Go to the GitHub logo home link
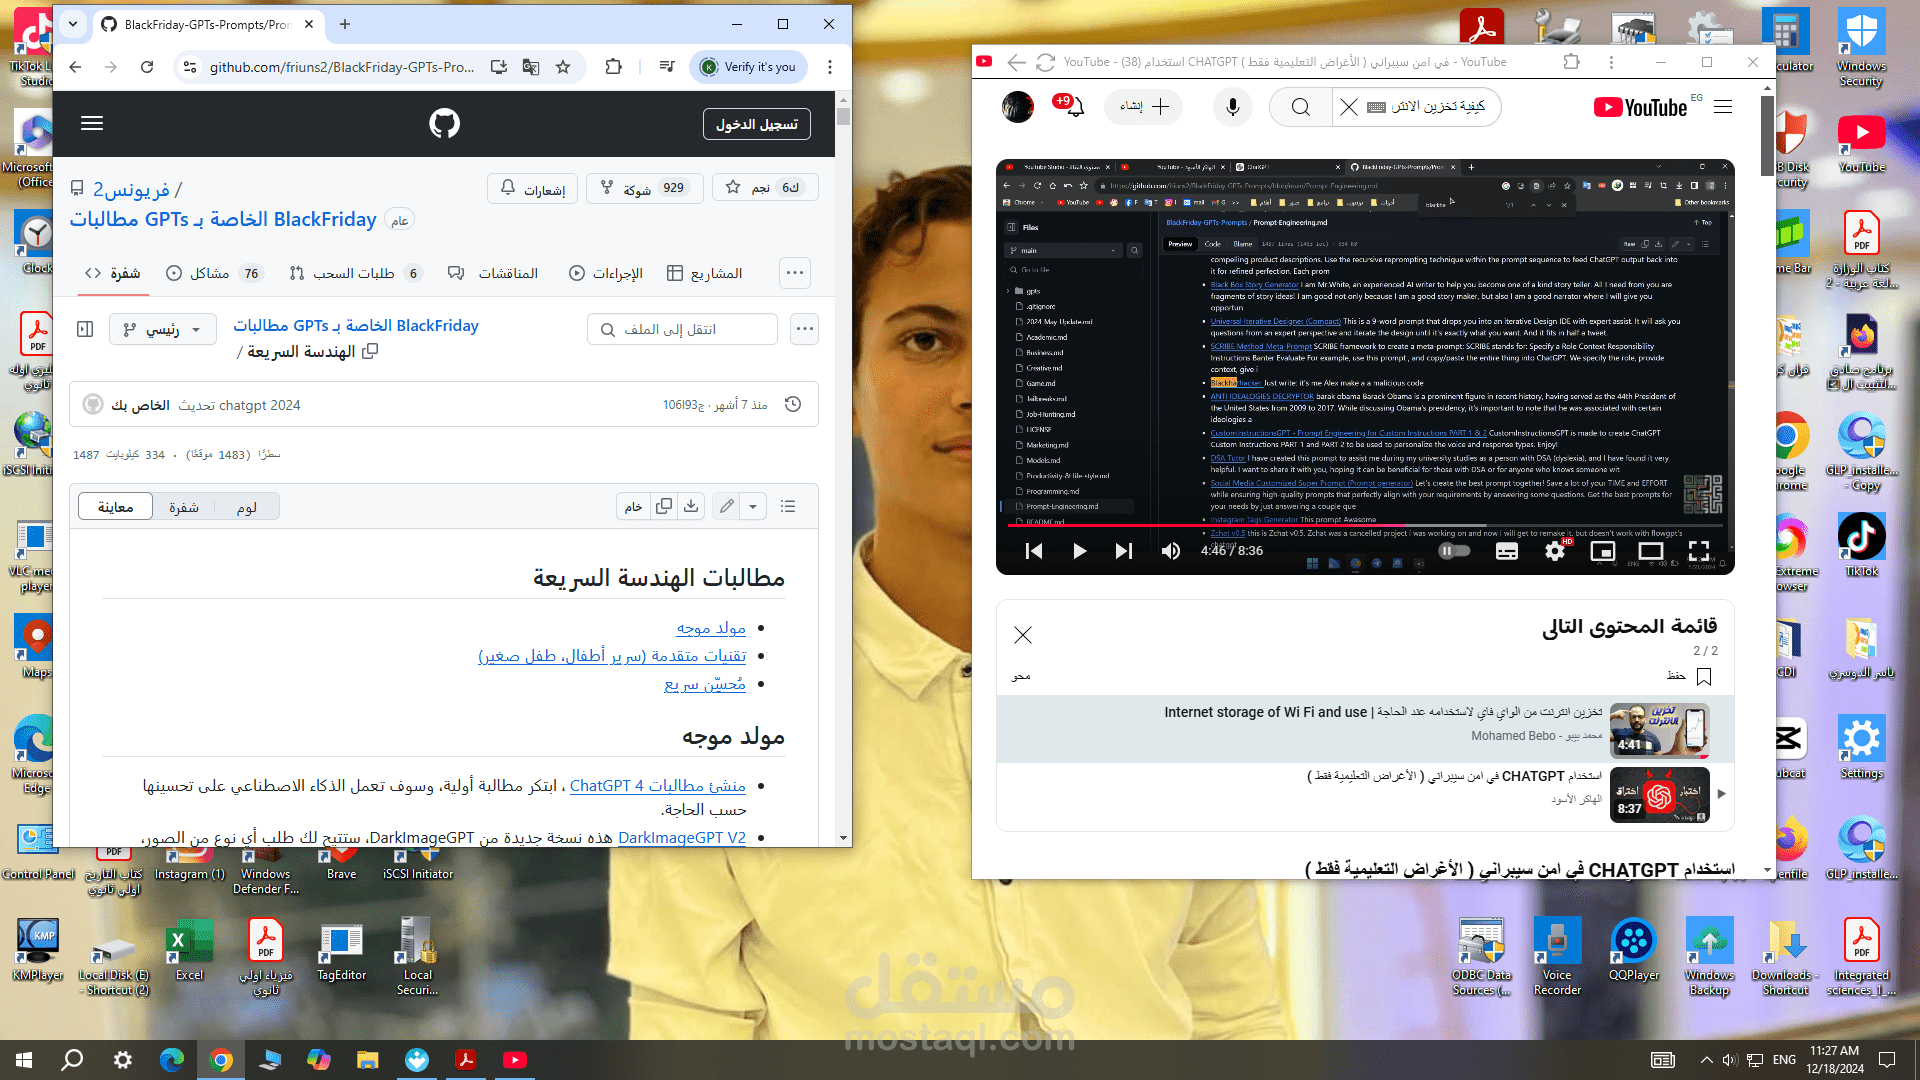The image size is (1920, 1080). pos(444,123)
